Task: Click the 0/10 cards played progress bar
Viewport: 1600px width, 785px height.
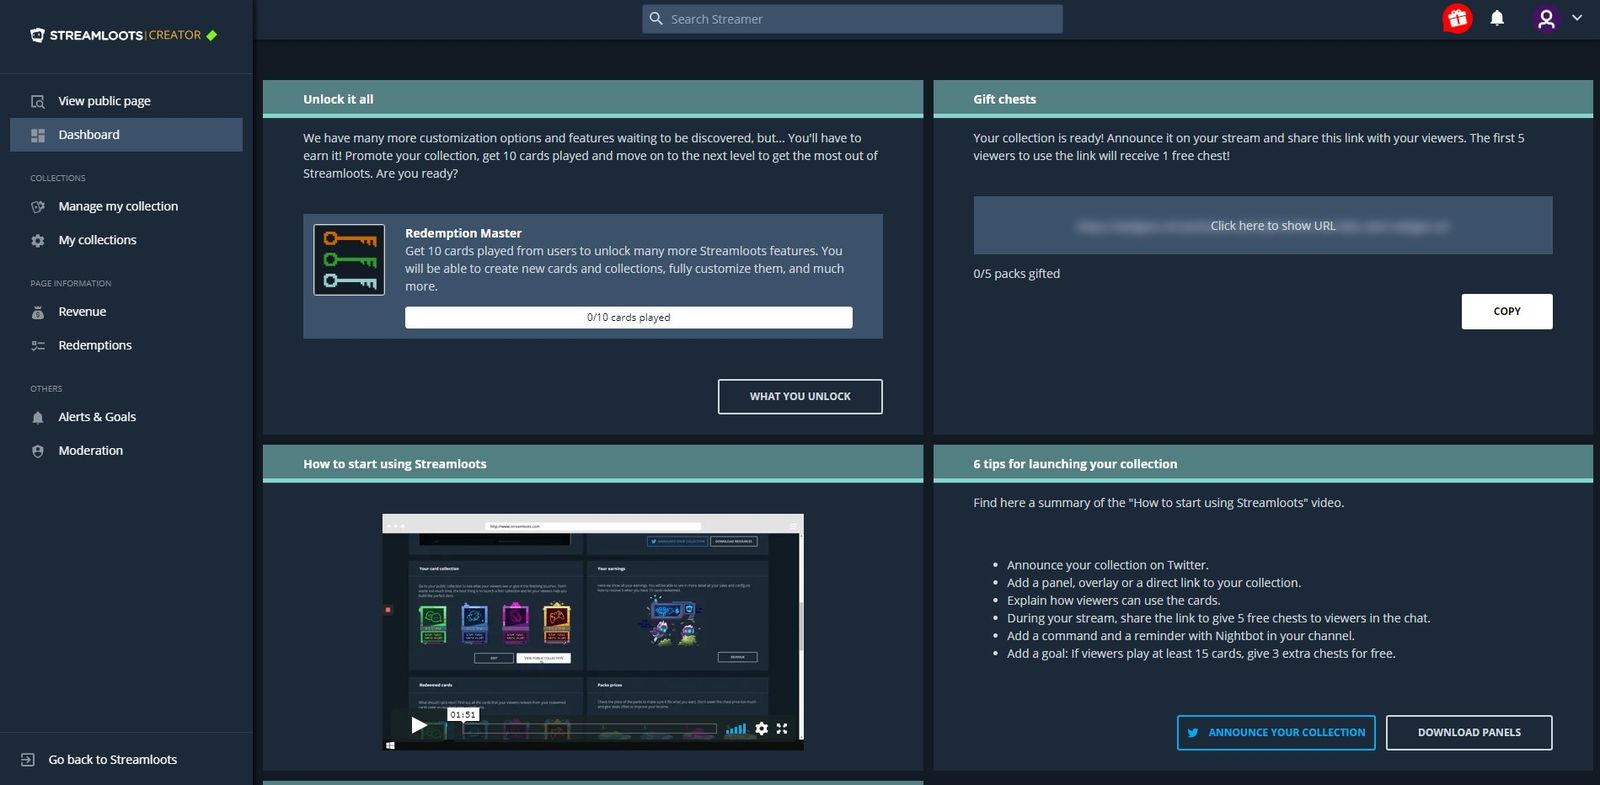Action: (629, 317)
